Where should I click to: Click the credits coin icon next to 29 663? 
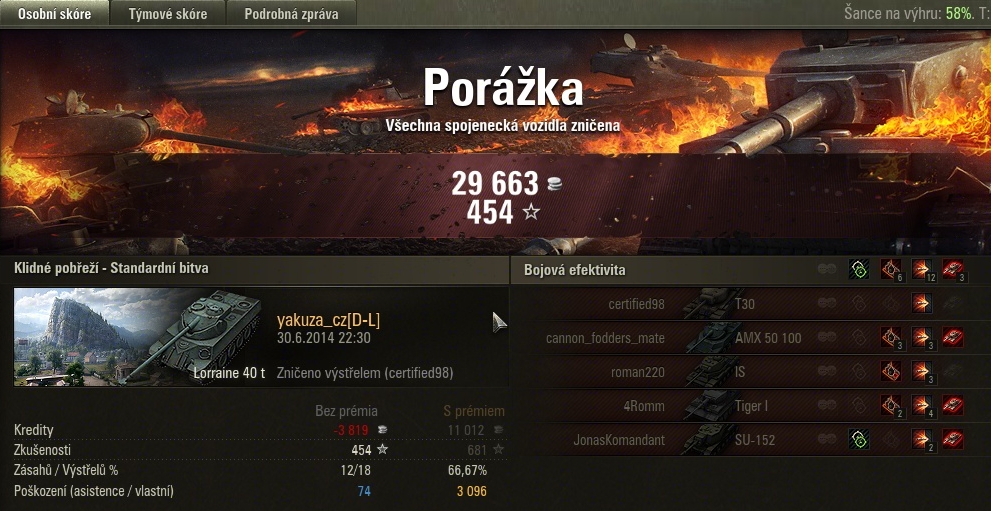point(554,184)
